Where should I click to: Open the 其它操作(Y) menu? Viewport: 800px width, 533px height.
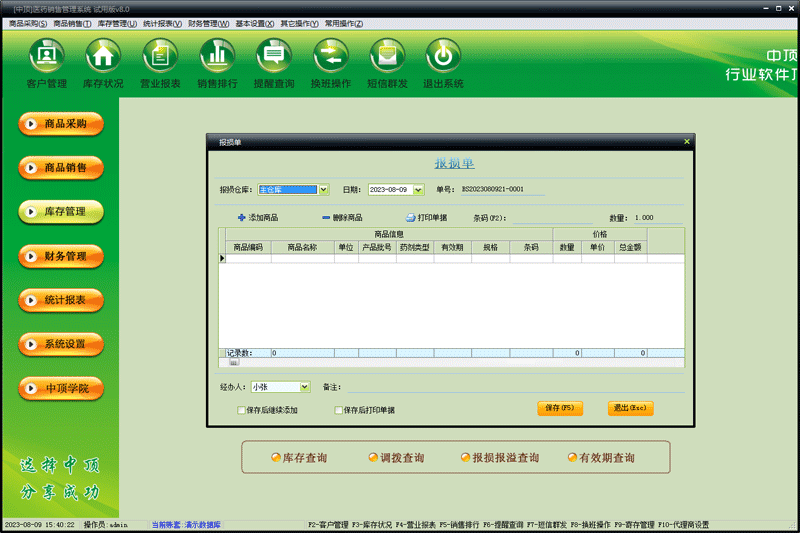[x=299, y=24]
